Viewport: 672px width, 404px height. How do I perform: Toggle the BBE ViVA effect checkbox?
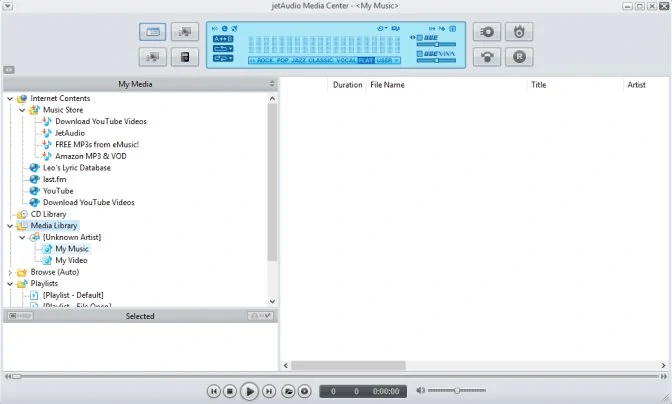tap(420, 54)
